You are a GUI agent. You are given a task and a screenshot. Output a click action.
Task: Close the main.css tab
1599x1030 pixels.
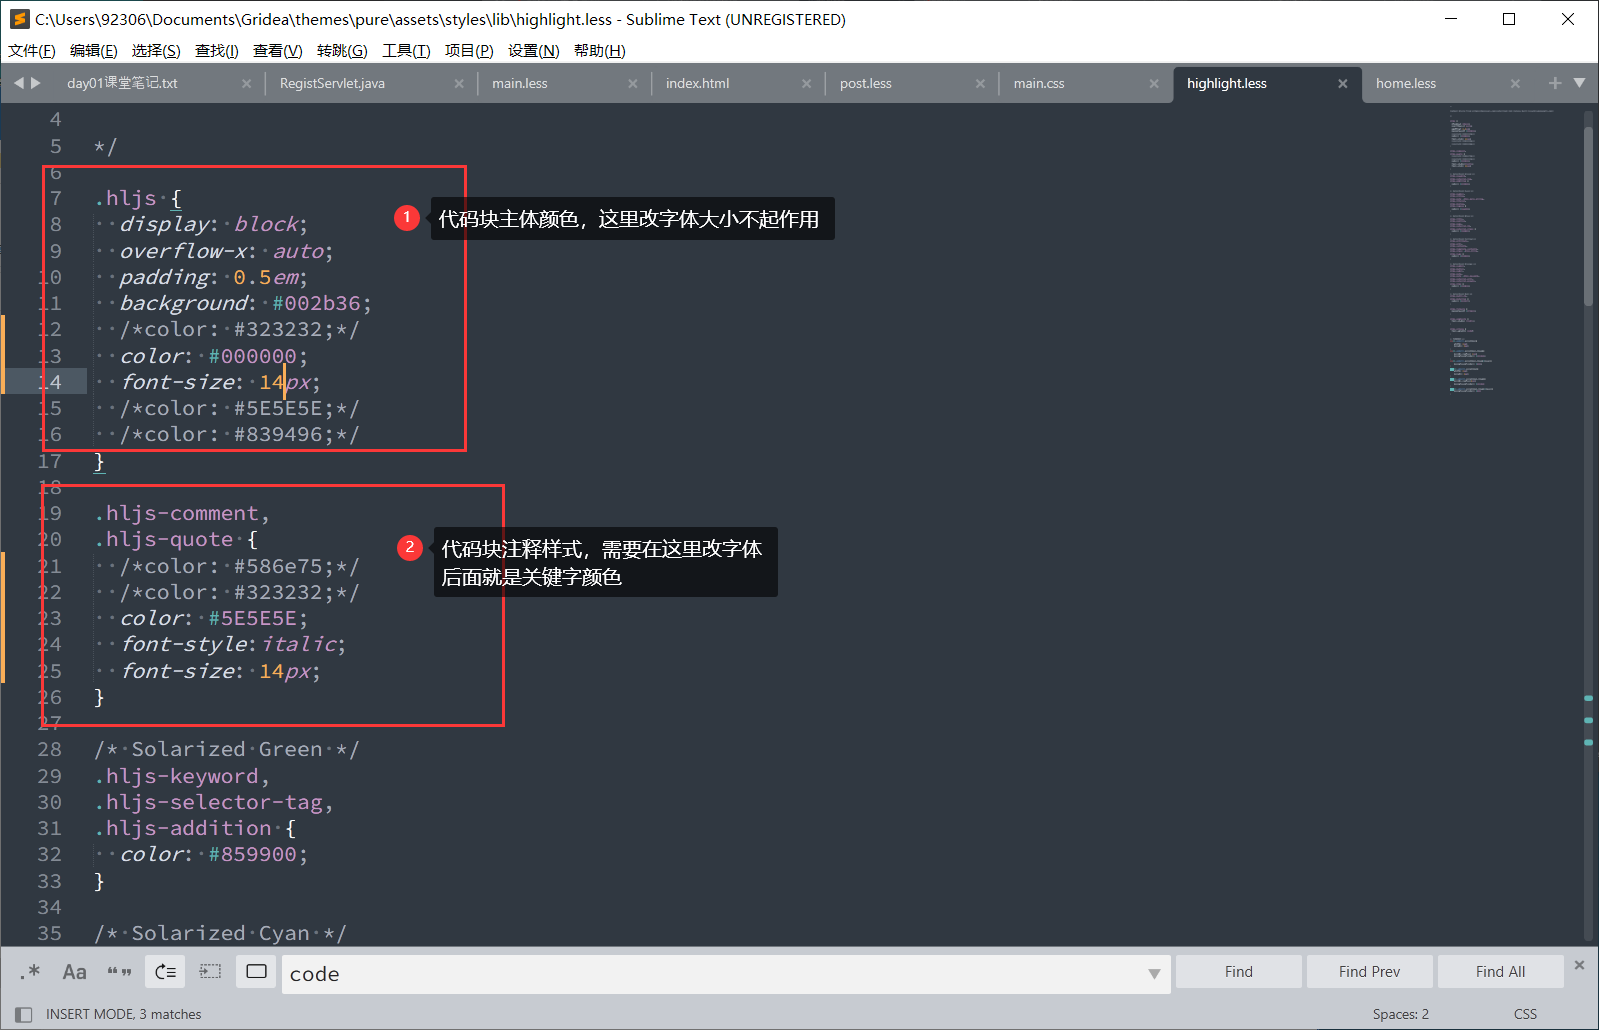1154,84
